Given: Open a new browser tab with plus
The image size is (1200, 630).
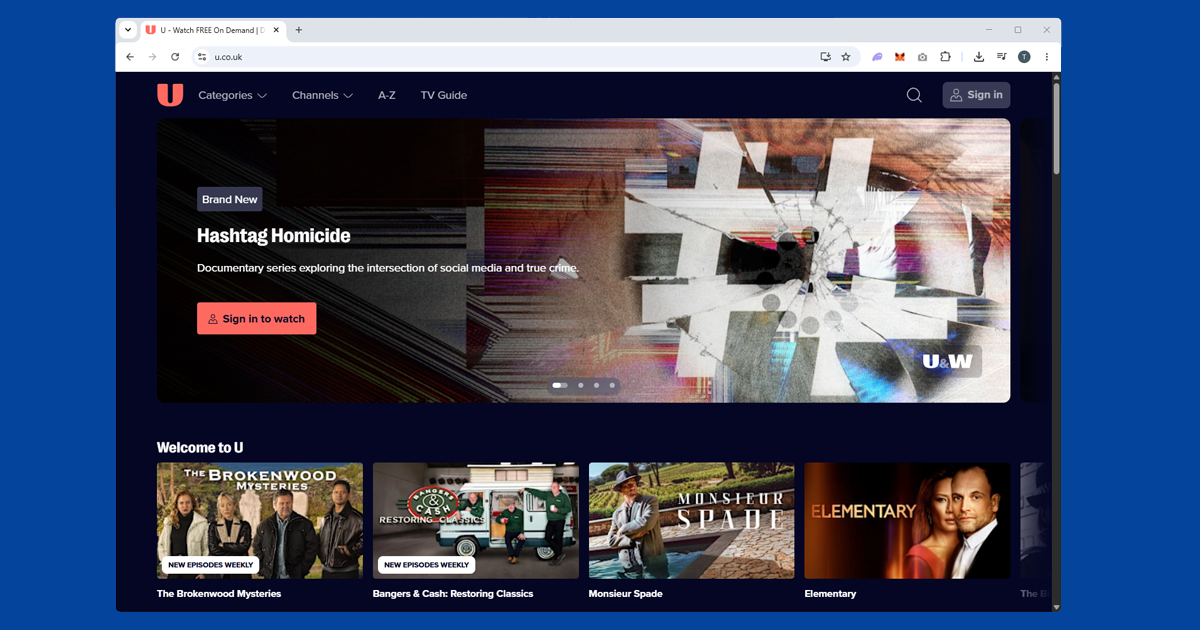Looking at the screenshot, I should (298, 30).
